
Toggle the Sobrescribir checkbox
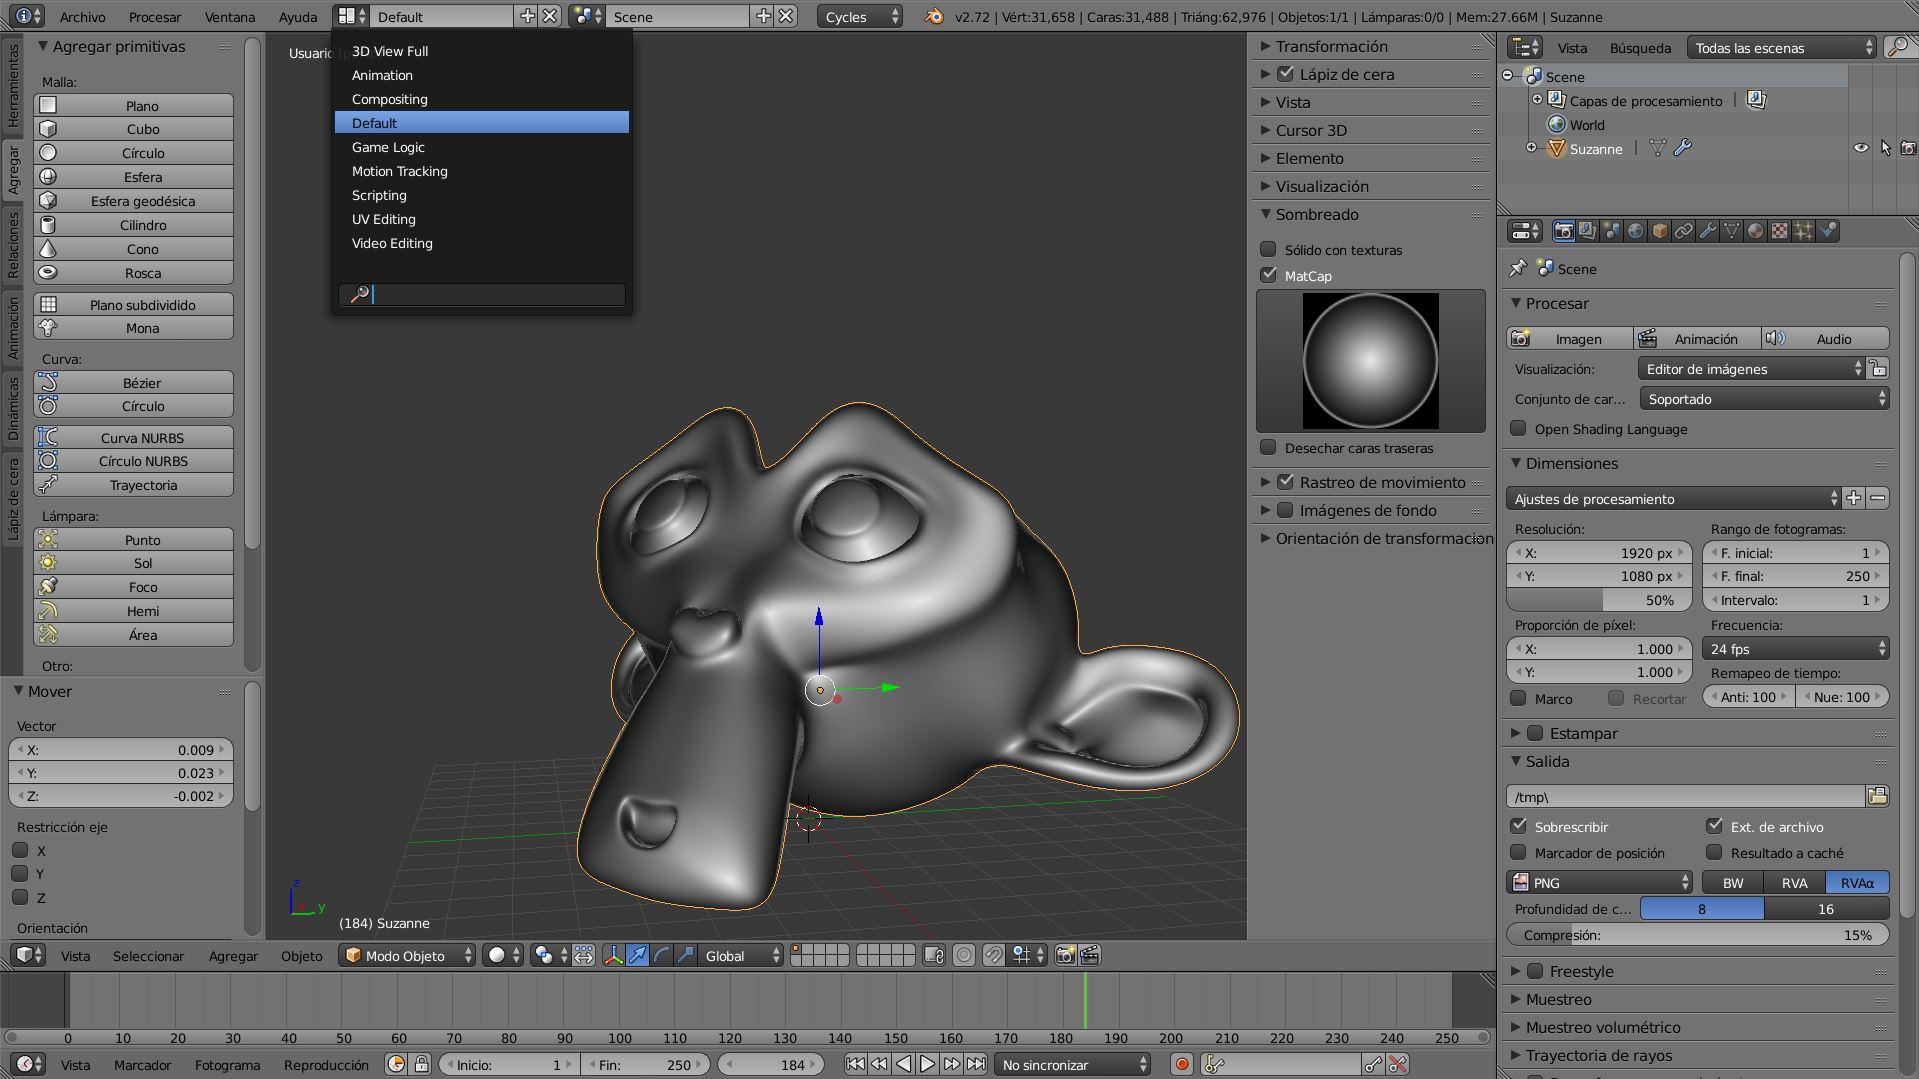pos(1518,826)
